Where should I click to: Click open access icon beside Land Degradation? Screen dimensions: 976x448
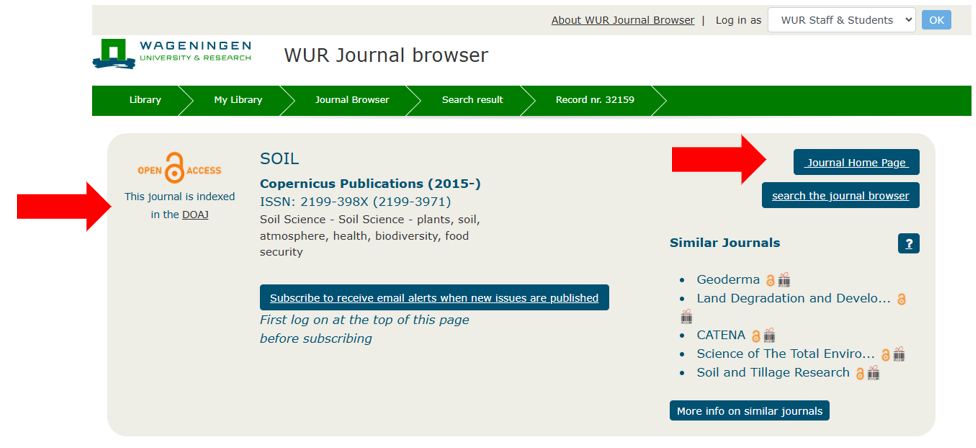click(901, 299)
